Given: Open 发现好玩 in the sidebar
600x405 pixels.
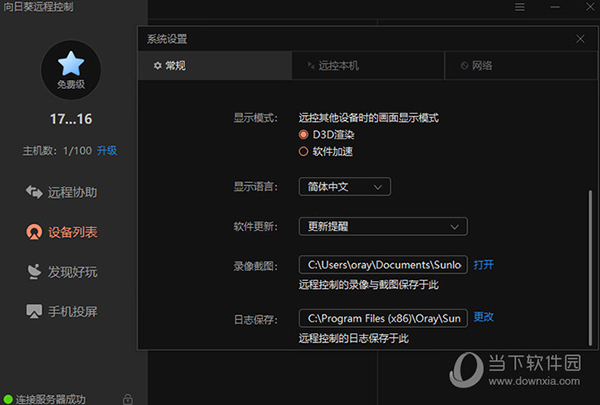Looking at the screenshot, I should pos(62,271).
